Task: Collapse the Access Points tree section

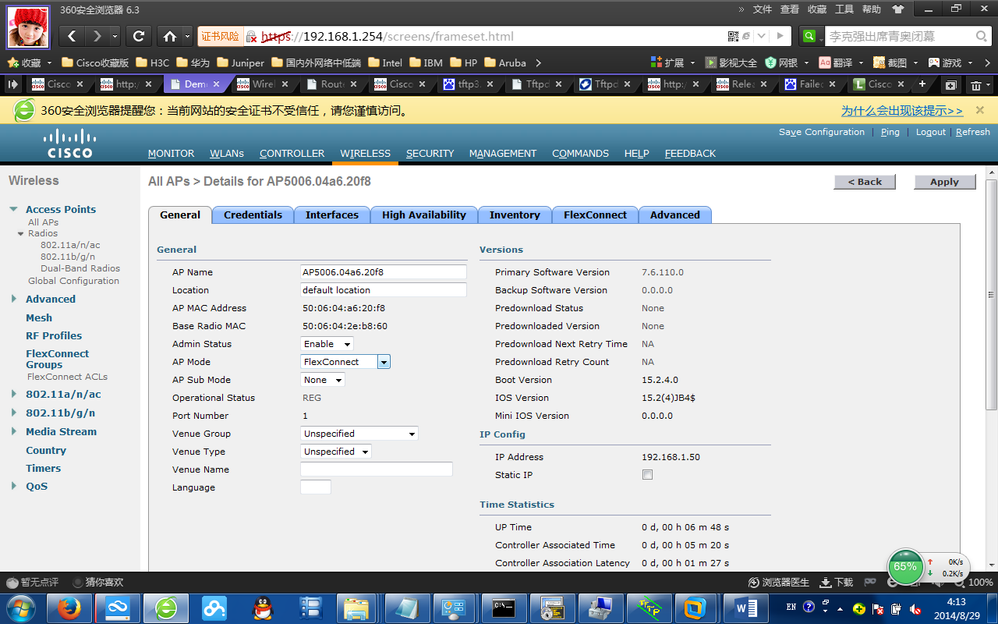Action: point(13,209)
